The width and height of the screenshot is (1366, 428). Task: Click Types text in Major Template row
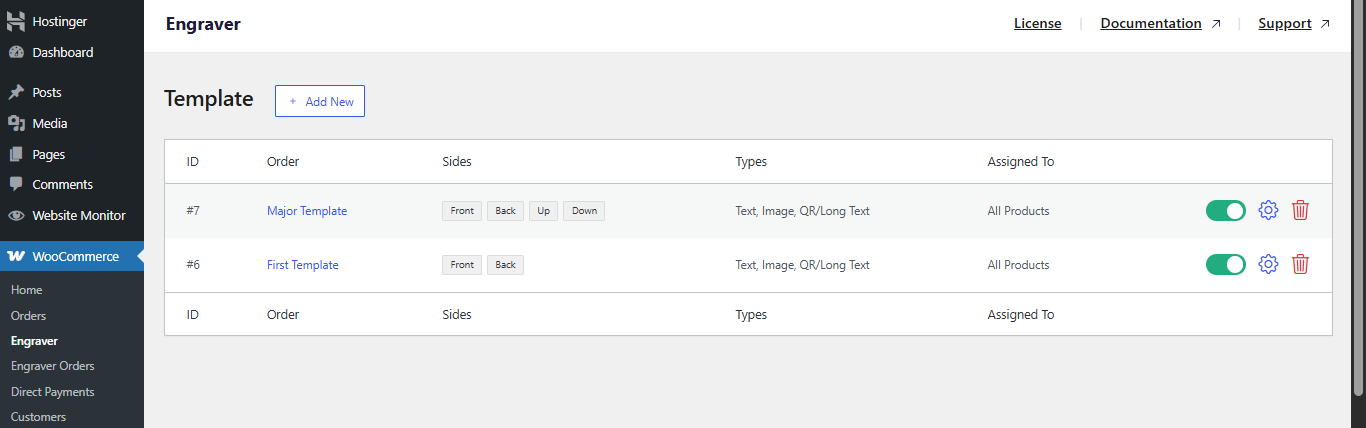[802, 211]
